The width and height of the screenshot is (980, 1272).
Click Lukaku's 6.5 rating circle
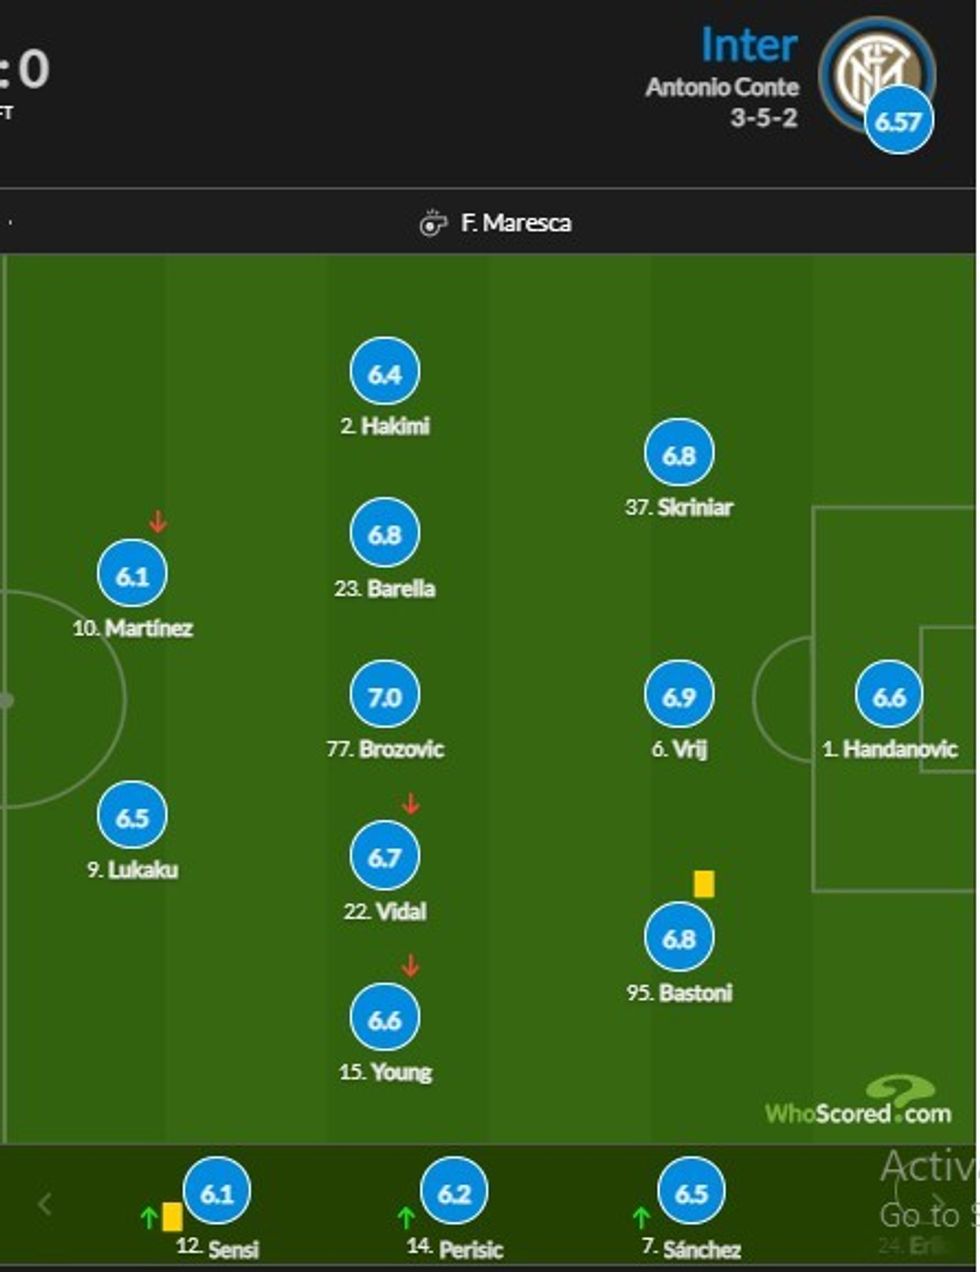click(132, 817)
